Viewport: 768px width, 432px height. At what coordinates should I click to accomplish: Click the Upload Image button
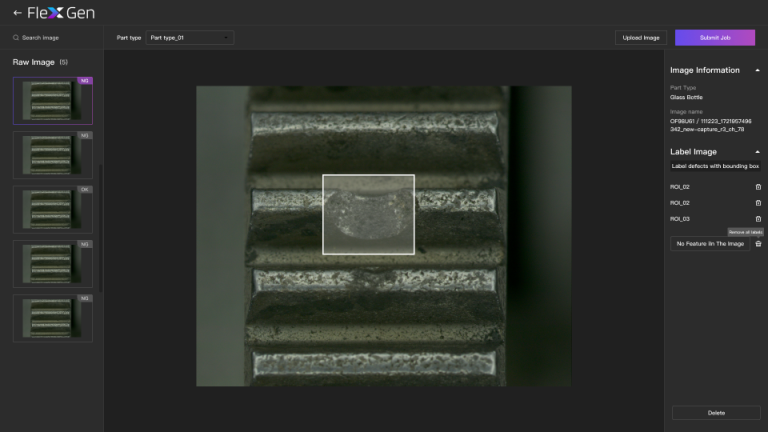click(641, 38)
